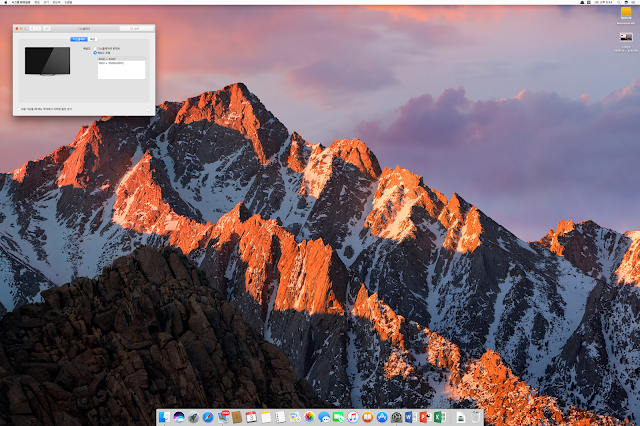This screenshot has width=640, height=426.
Task: Launch Siri from the Dock
Action: click(179, 417)
